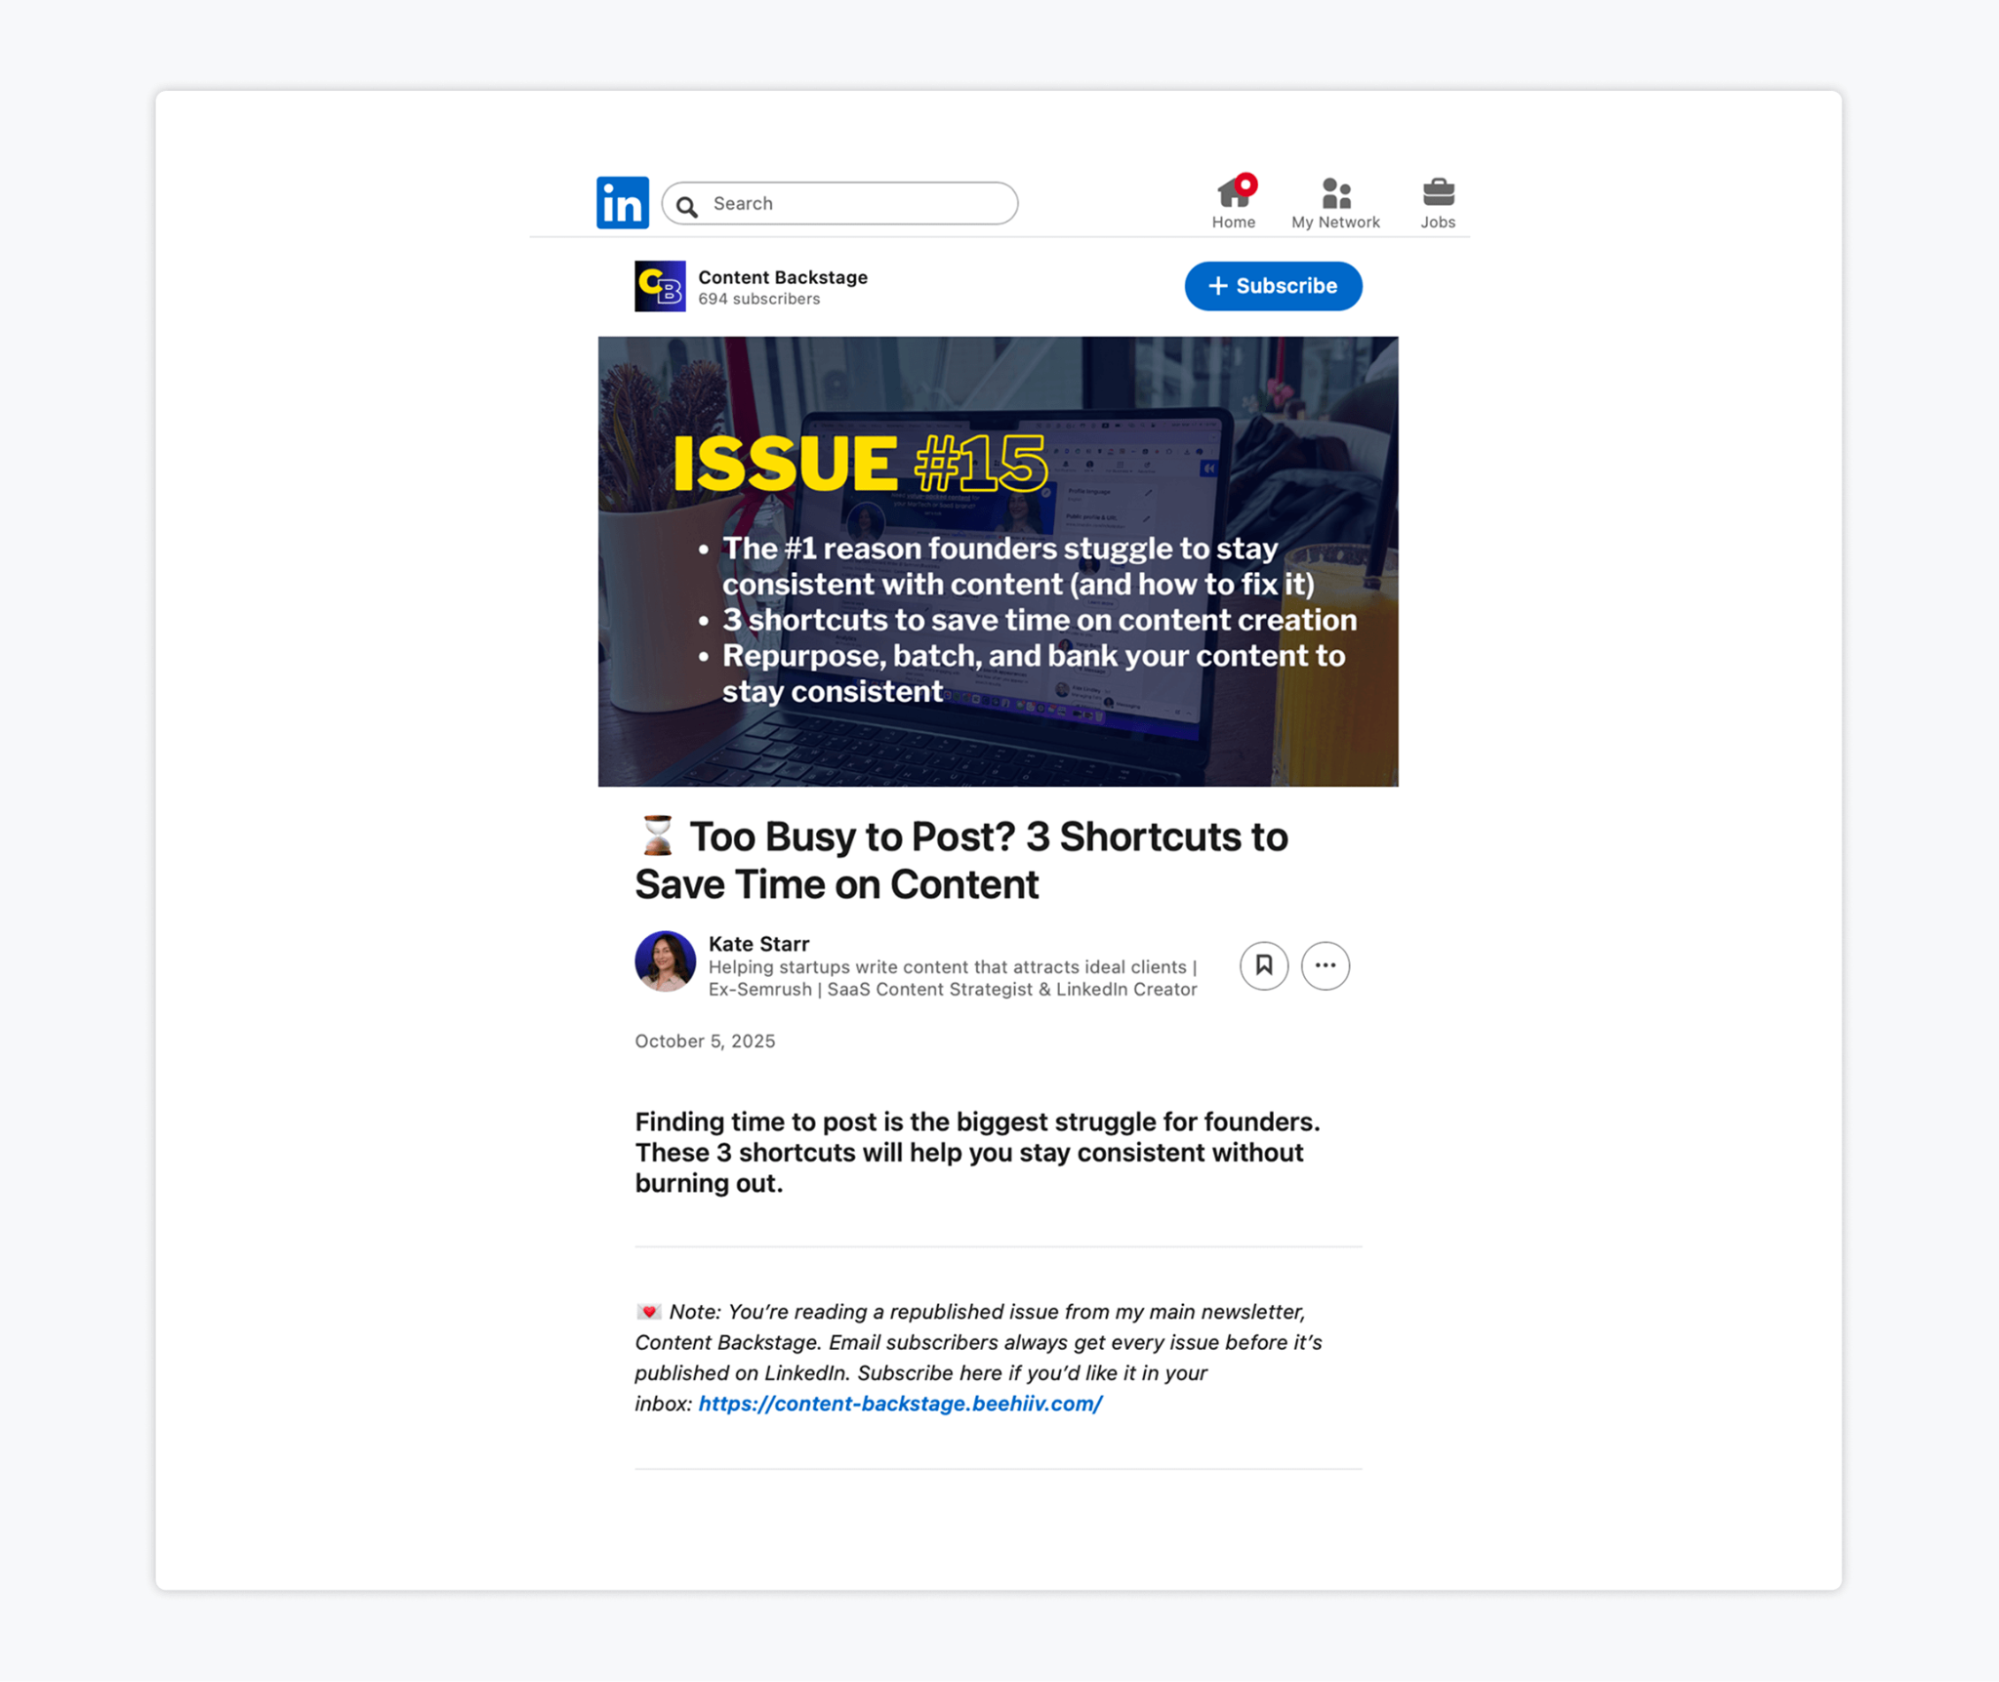Click the Jobs navigation label
This screenshot has height=1682, width=1999.
(x=1437, y=222)
